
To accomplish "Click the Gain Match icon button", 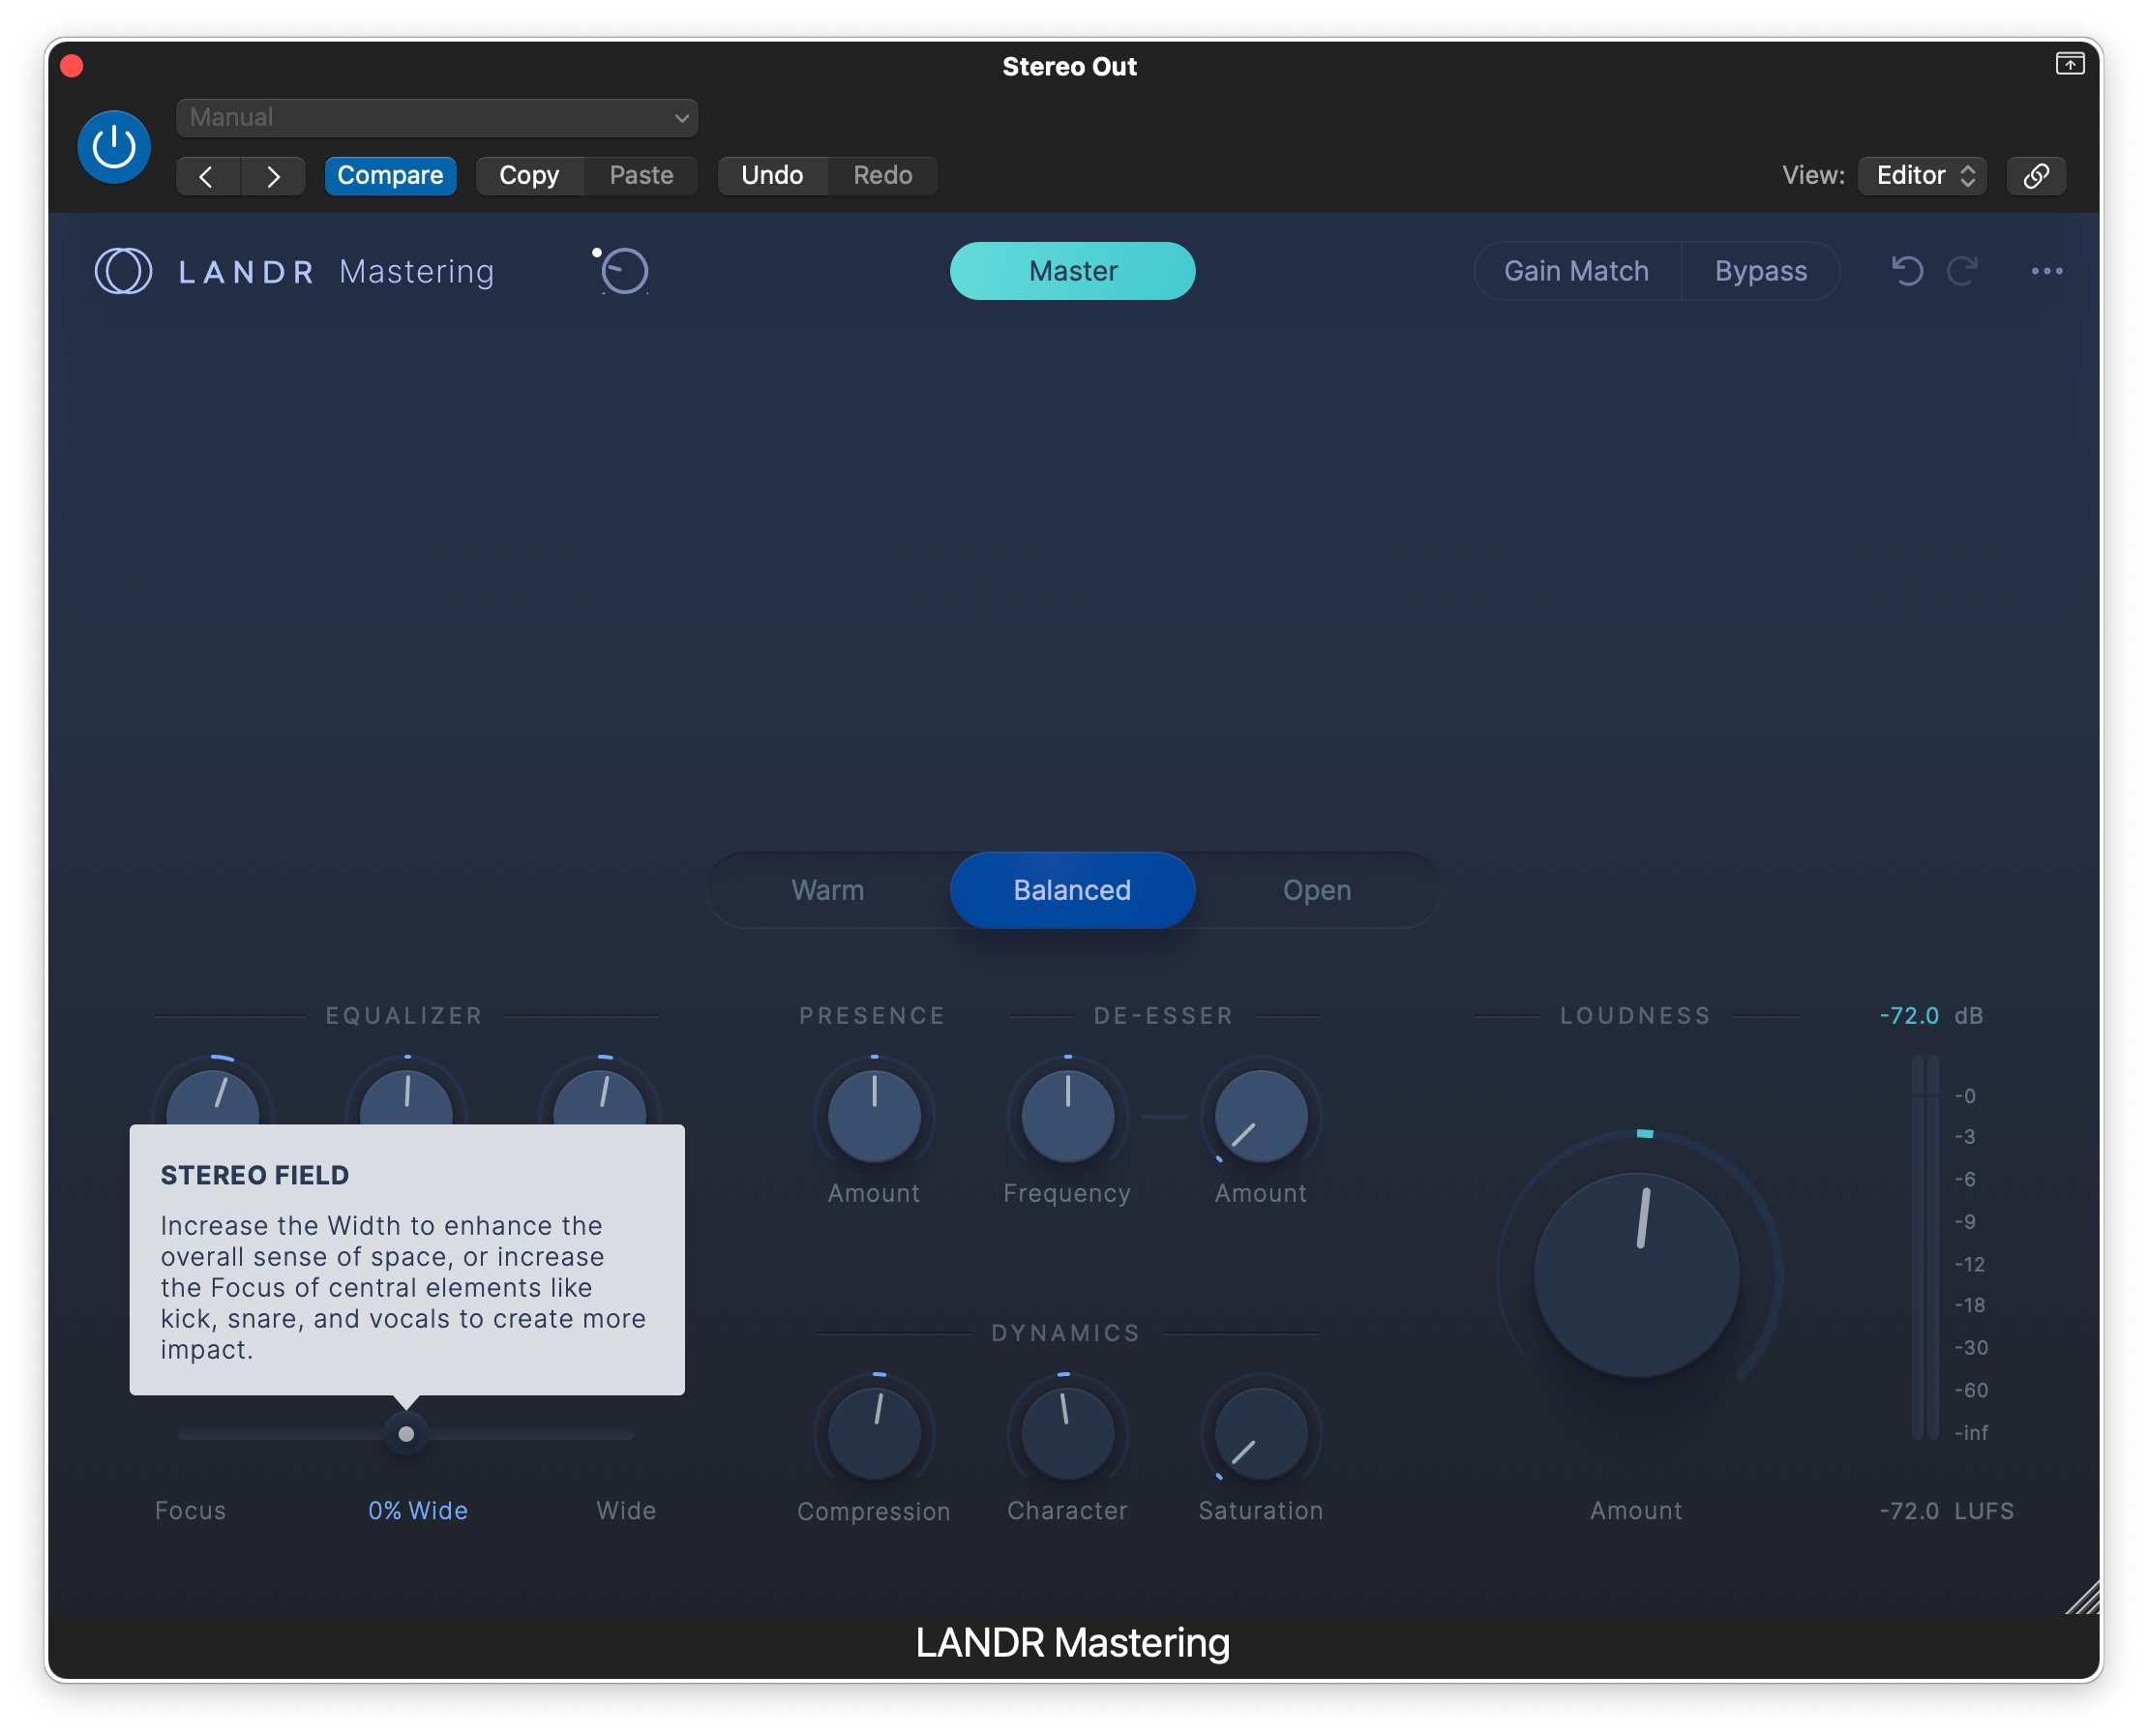I will (x=1572, y=271).
